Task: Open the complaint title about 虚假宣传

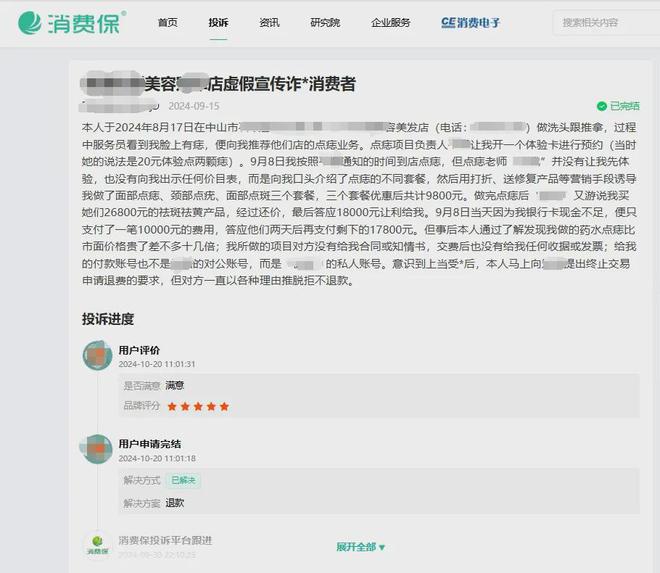Action: click(218, 84)
